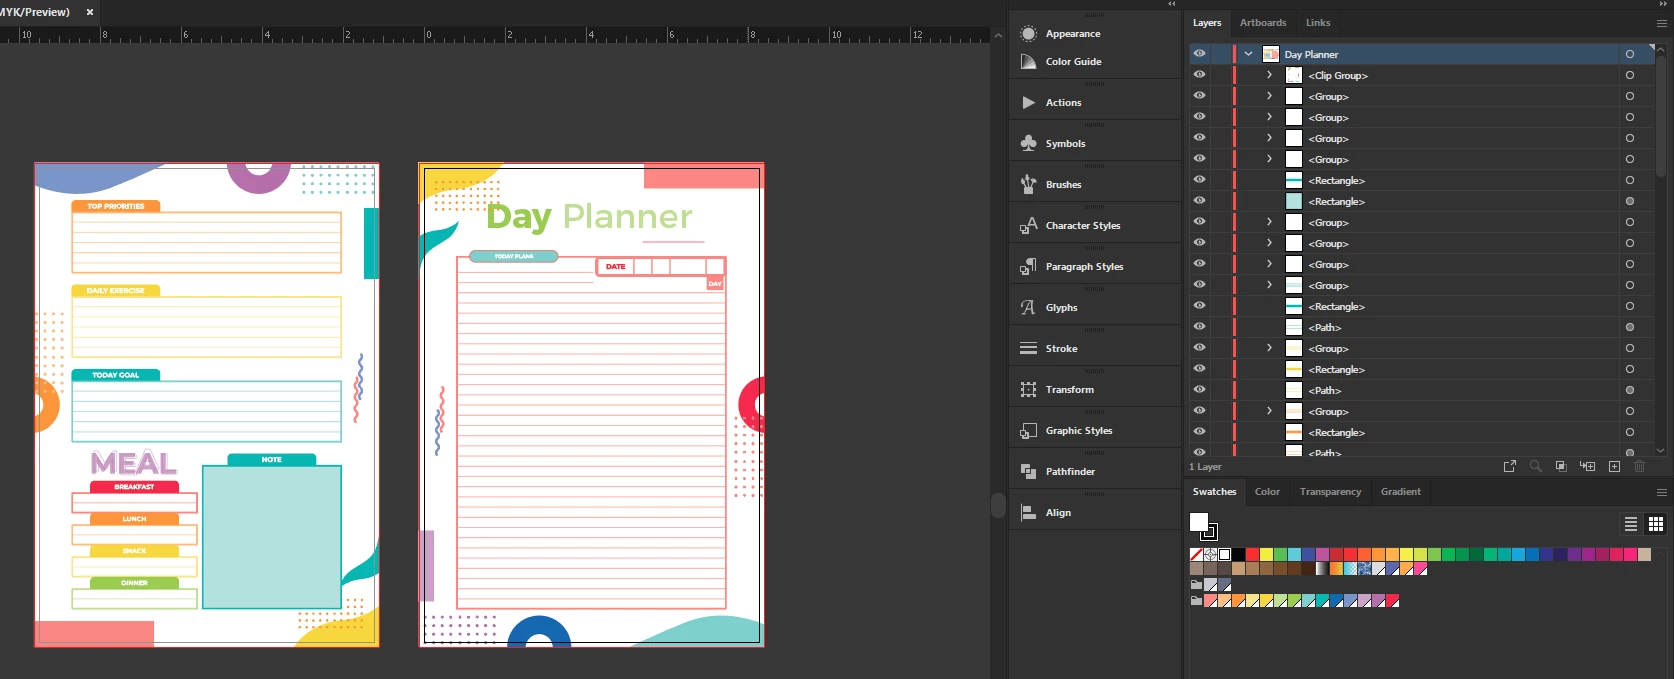
Task: Click target circle of <Clip Group> row
Action: click(x=1630, y=75)
